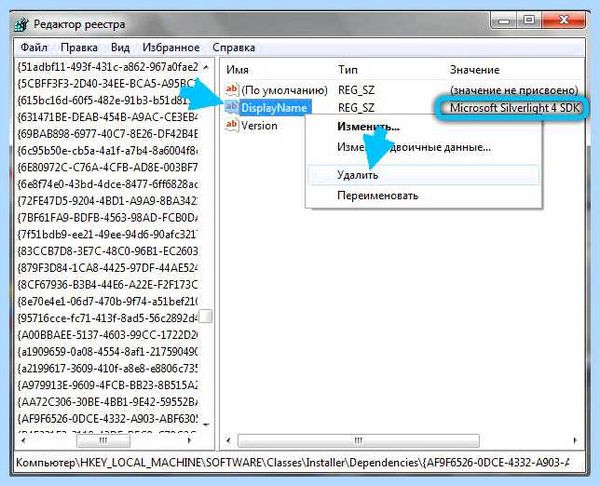
Task: Click the tree pane horizontal scroll right arrow
Action: 189,440
